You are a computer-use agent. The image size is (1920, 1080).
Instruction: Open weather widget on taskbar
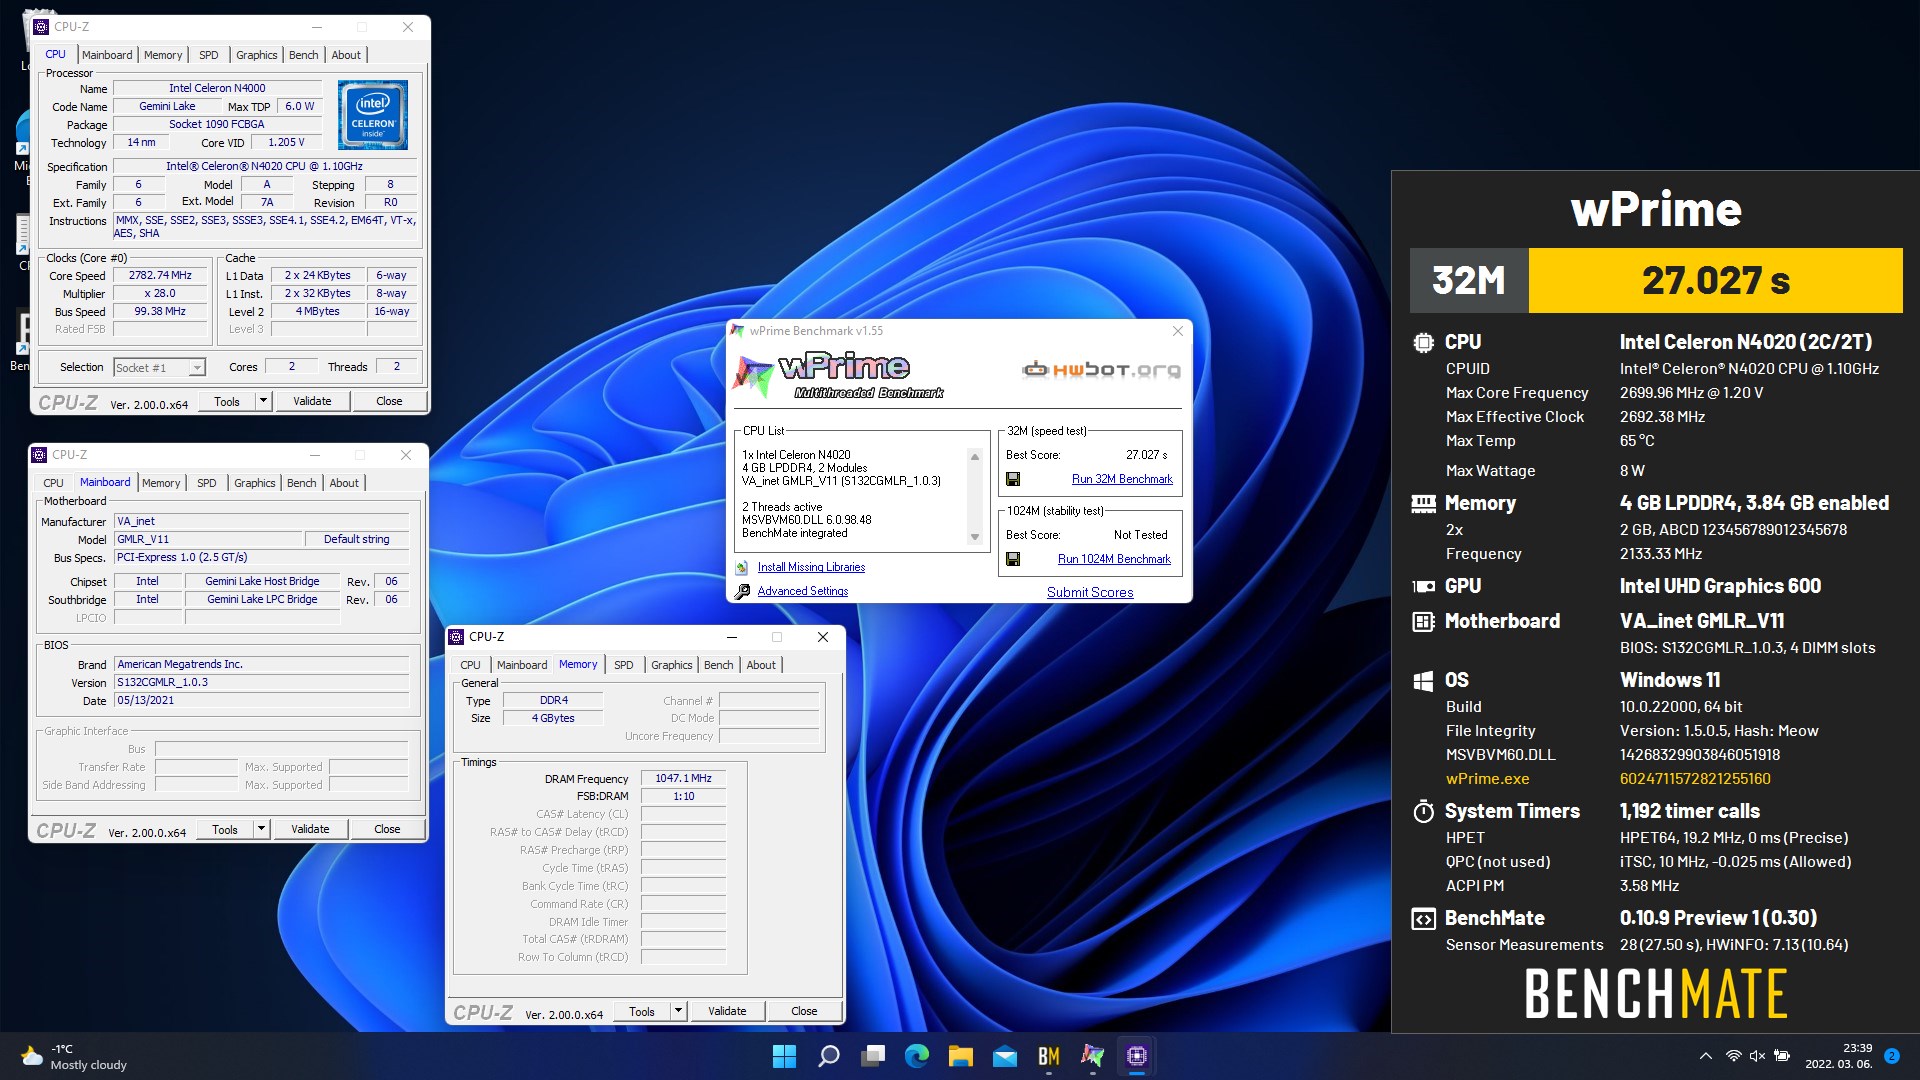pyautogui.click(x=75, y=1057)
